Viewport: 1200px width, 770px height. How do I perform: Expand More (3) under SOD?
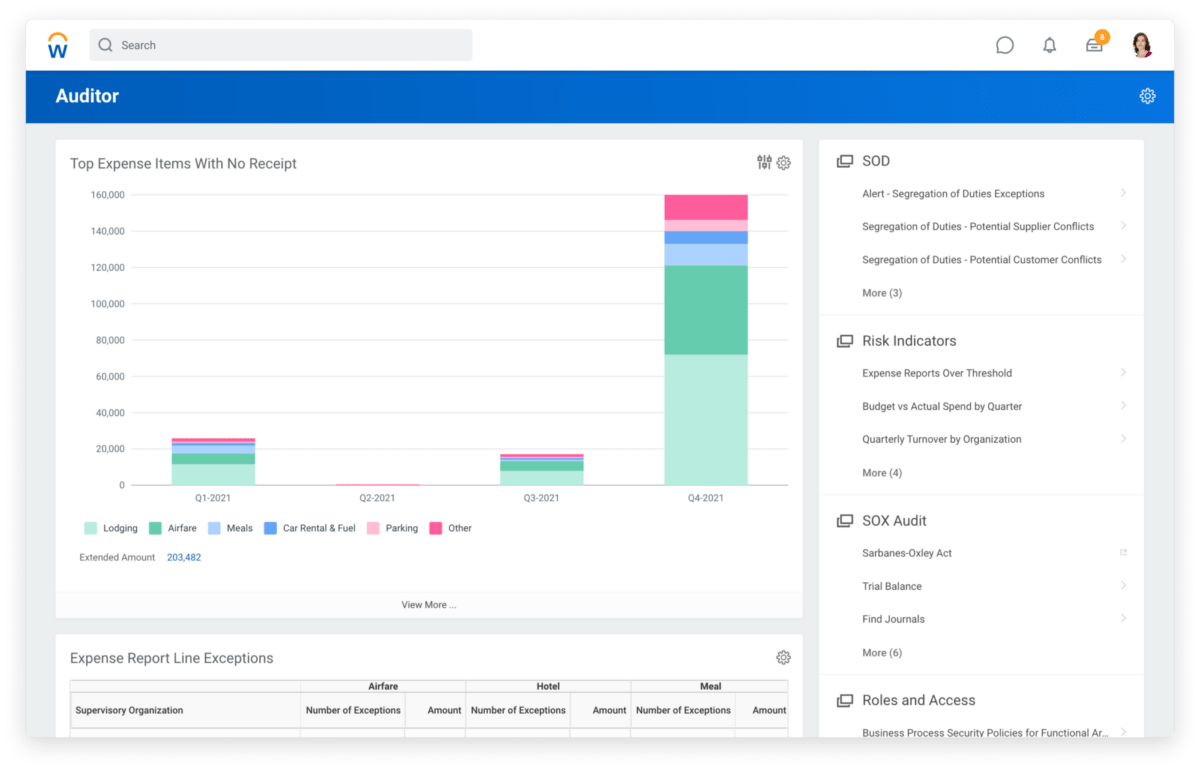click(x=881, y=292)
